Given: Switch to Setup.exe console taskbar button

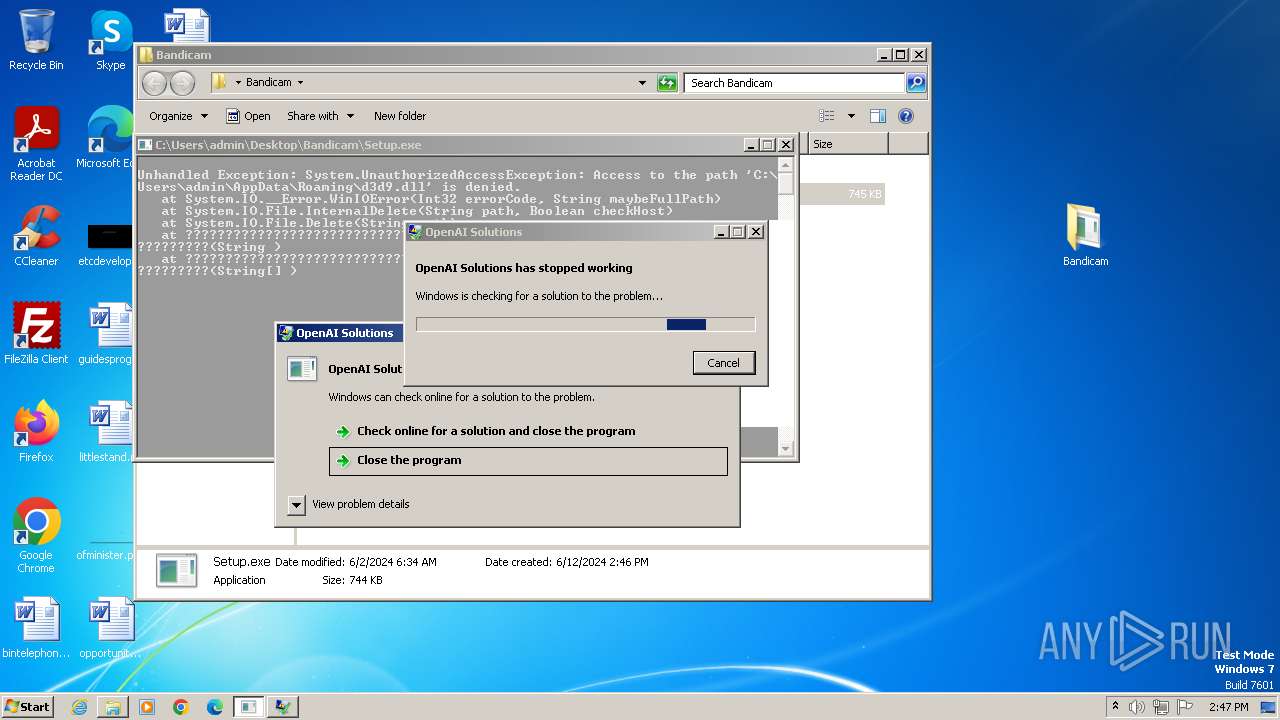Looking at the screenshot, I should 248,707.
